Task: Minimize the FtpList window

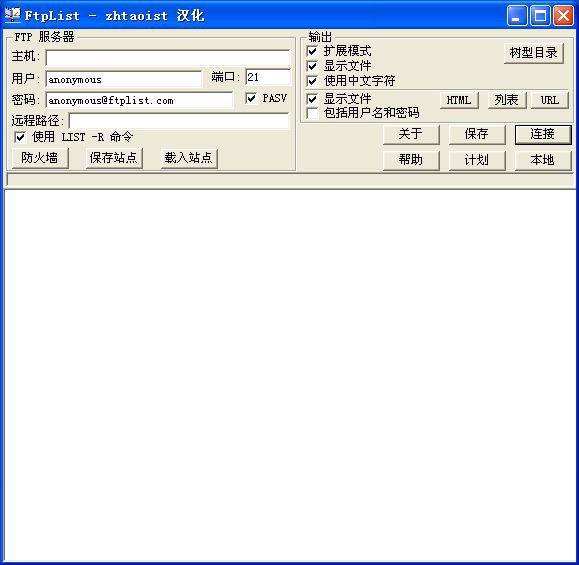Action: pyautogui.click(x=517, y=16)
